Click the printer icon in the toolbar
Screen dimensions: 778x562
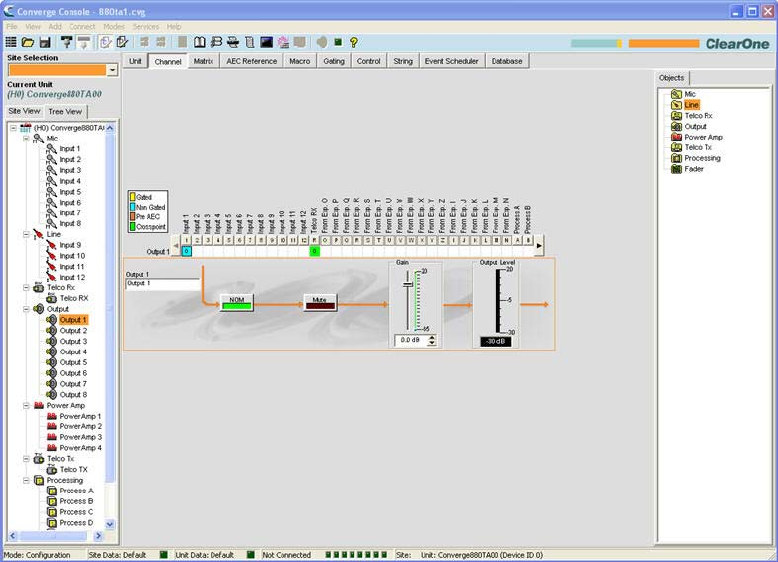(233, 43)
